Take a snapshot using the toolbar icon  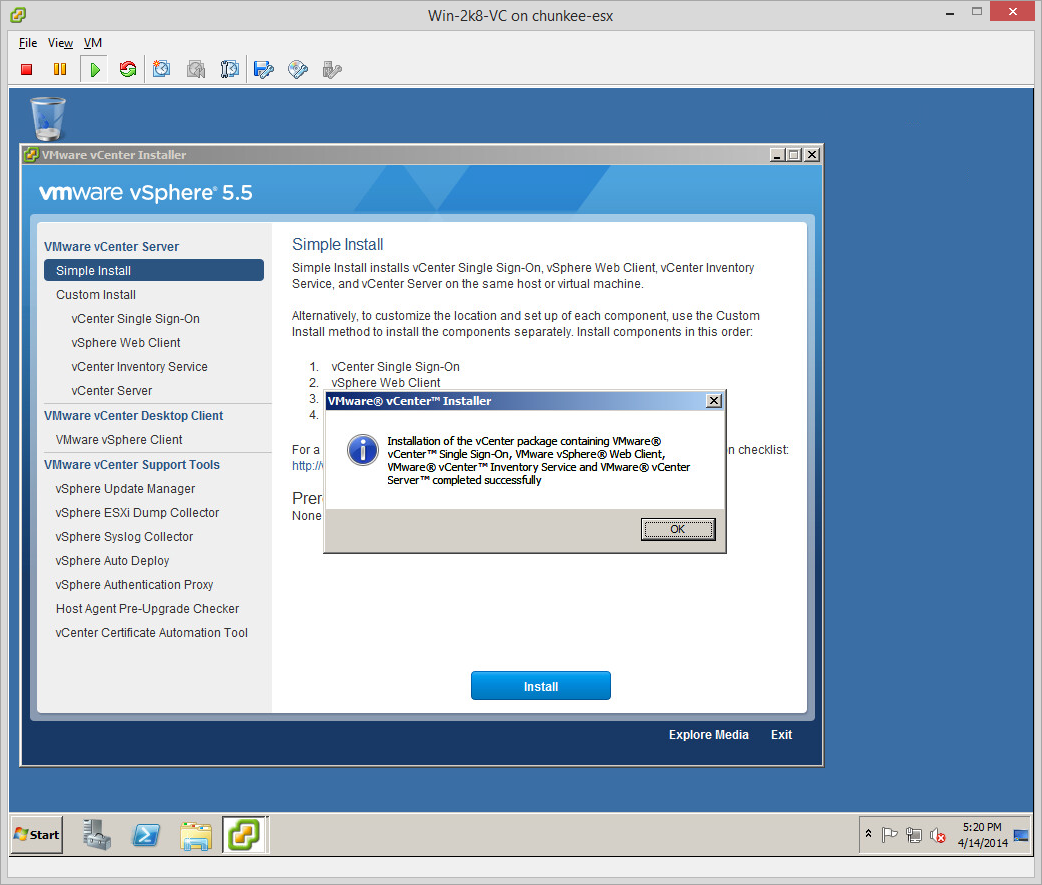[161, 69]
